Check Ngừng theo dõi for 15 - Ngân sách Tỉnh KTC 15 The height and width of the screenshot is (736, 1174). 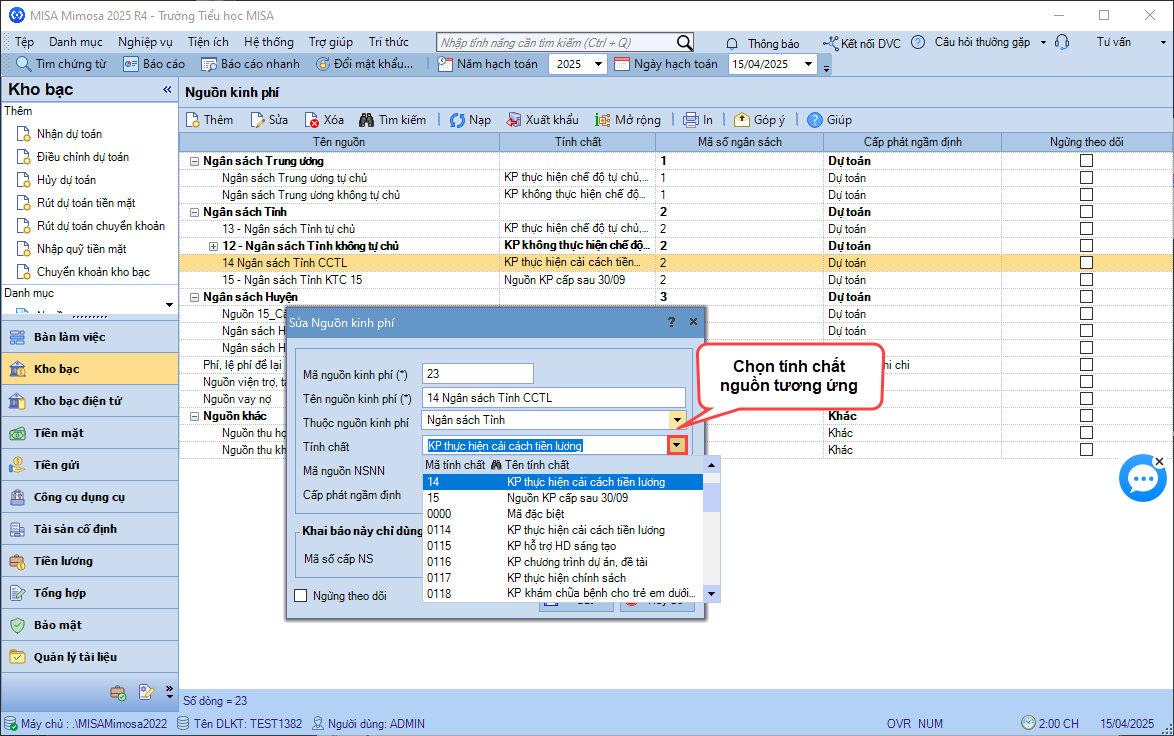coord(1086,280)
